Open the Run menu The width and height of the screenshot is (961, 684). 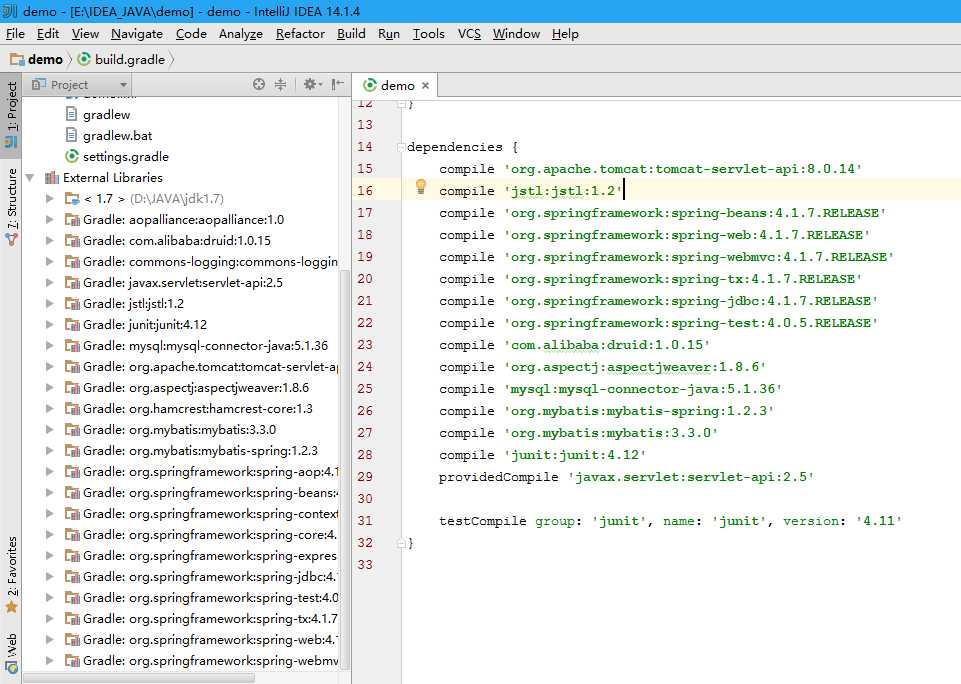[x=389, y=34]
